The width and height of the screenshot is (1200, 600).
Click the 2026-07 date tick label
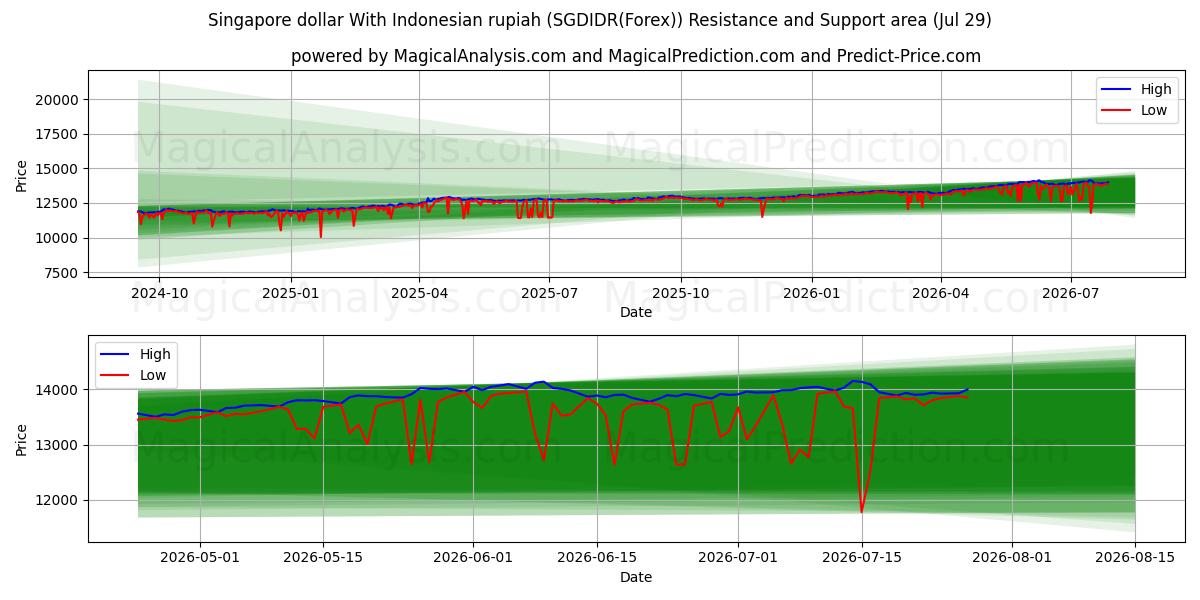click(x=1071, y=292)
